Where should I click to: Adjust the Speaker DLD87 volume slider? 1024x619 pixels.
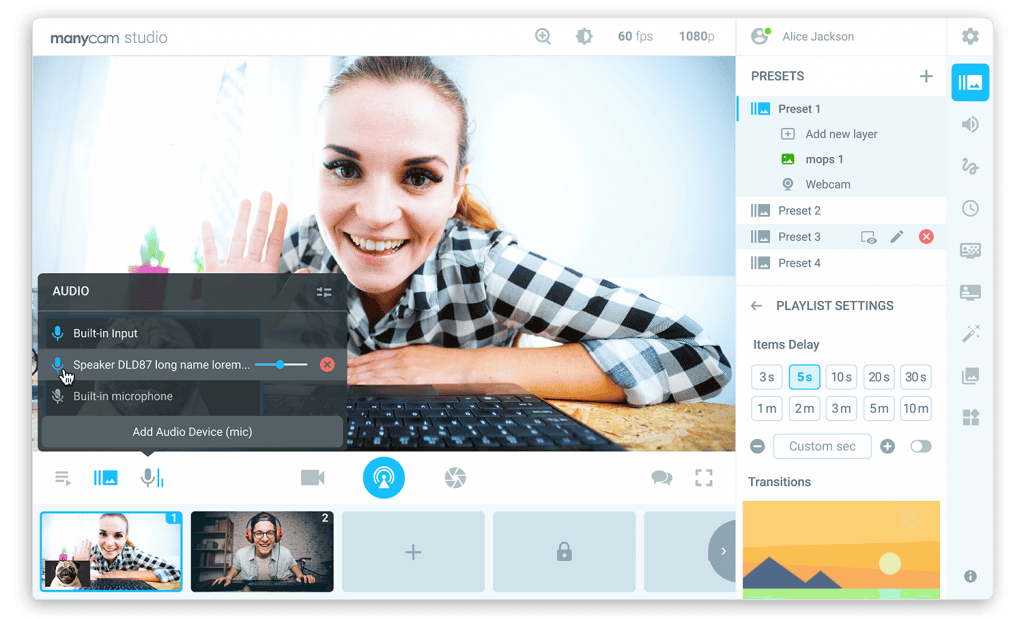coord(281,364)
